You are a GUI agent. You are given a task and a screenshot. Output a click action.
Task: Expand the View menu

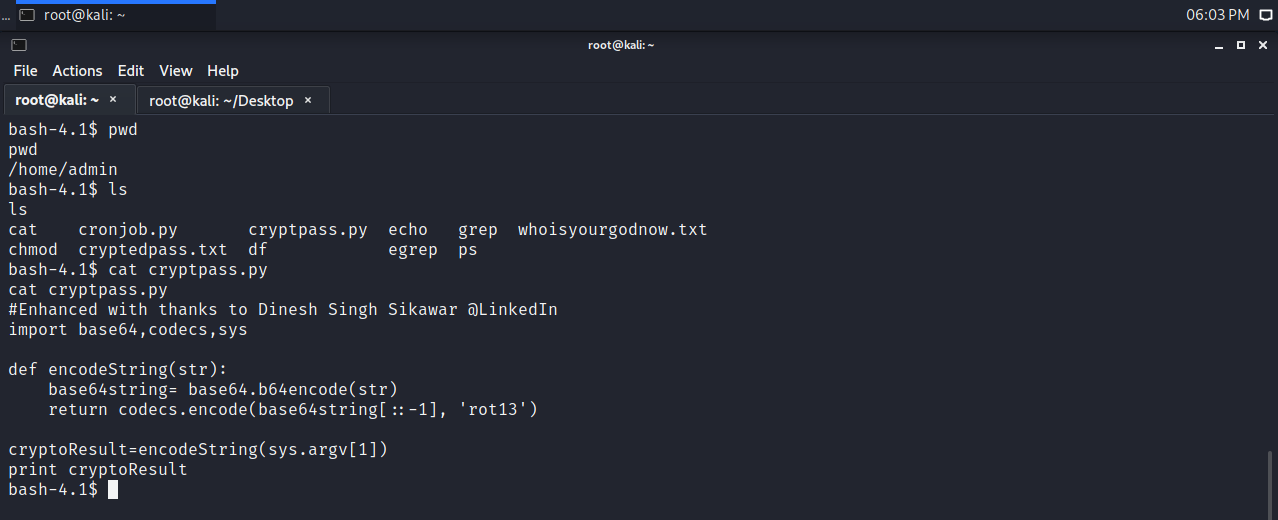click(x=176, y=71)
